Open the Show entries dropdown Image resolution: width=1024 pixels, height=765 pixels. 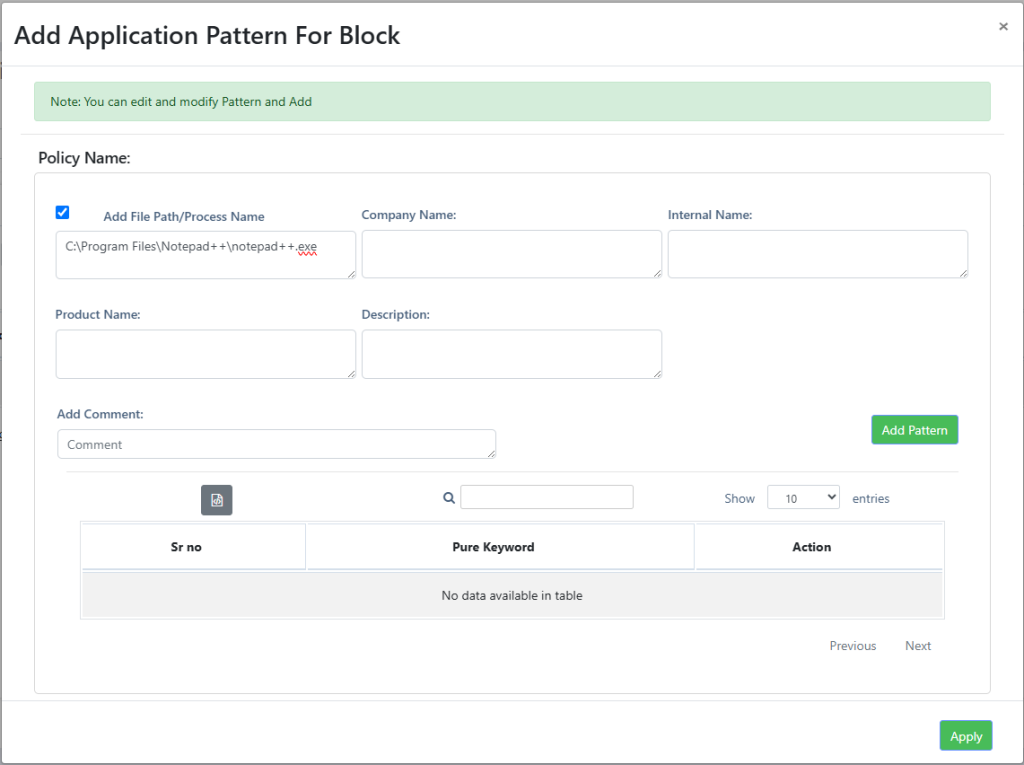(802, 498)
